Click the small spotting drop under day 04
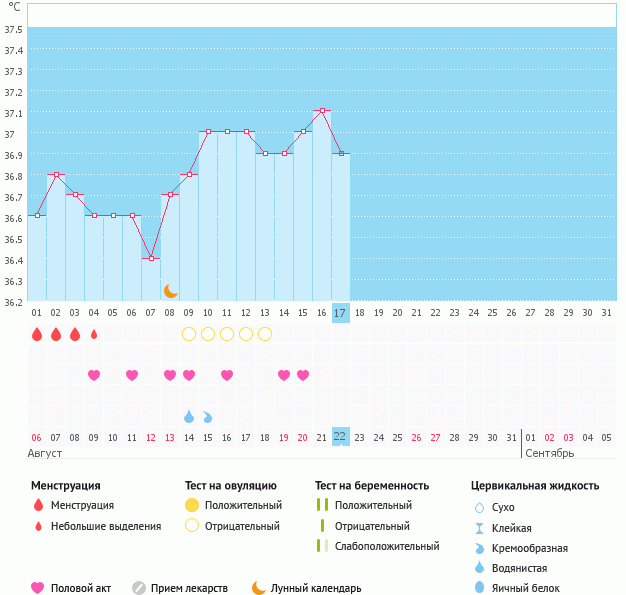The width and height of the screenshot is (626, 595). (x=94, y=334)
